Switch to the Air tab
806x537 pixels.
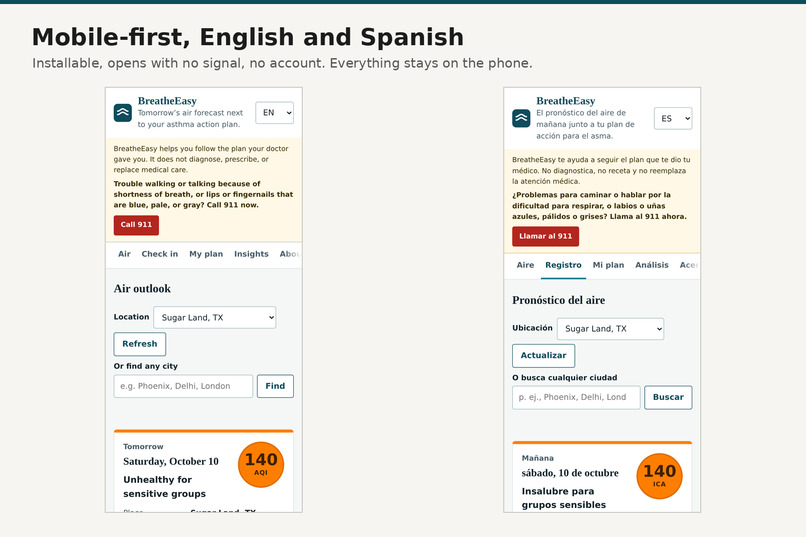pyautogui.click(x=124, y=254)
